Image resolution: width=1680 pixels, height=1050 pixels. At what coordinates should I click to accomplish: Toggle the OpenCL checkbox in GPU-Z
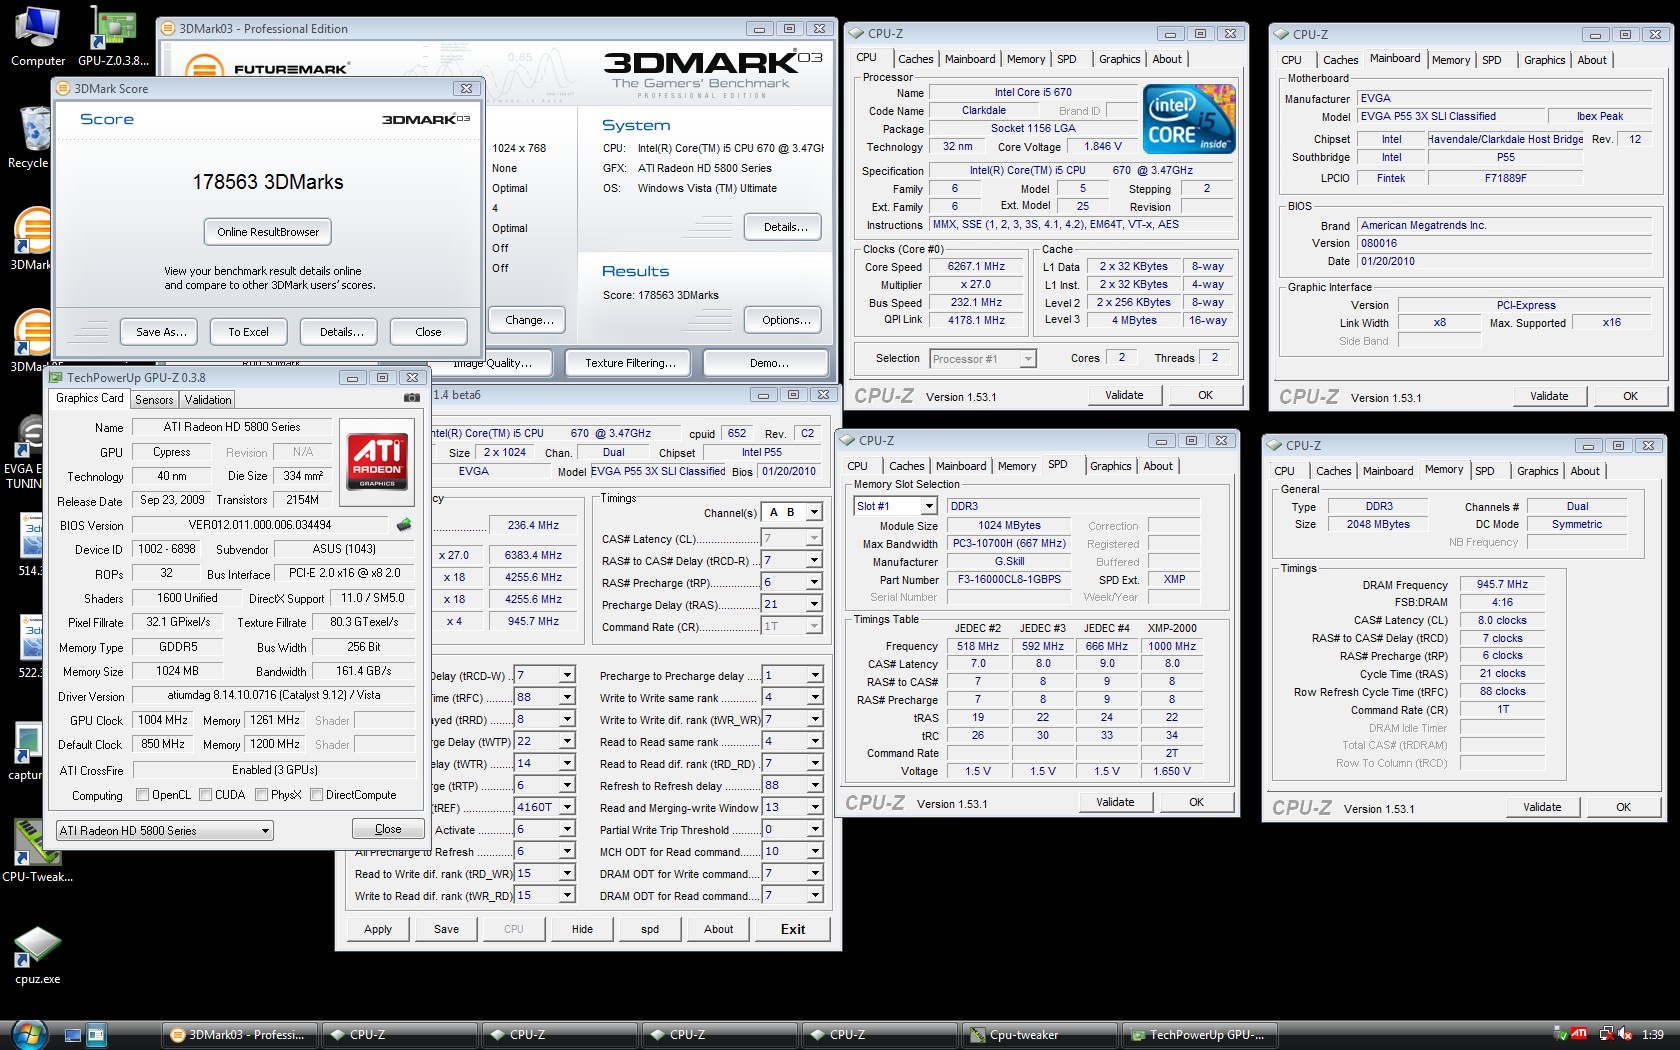pyautogui.click(x=142, y=795)
